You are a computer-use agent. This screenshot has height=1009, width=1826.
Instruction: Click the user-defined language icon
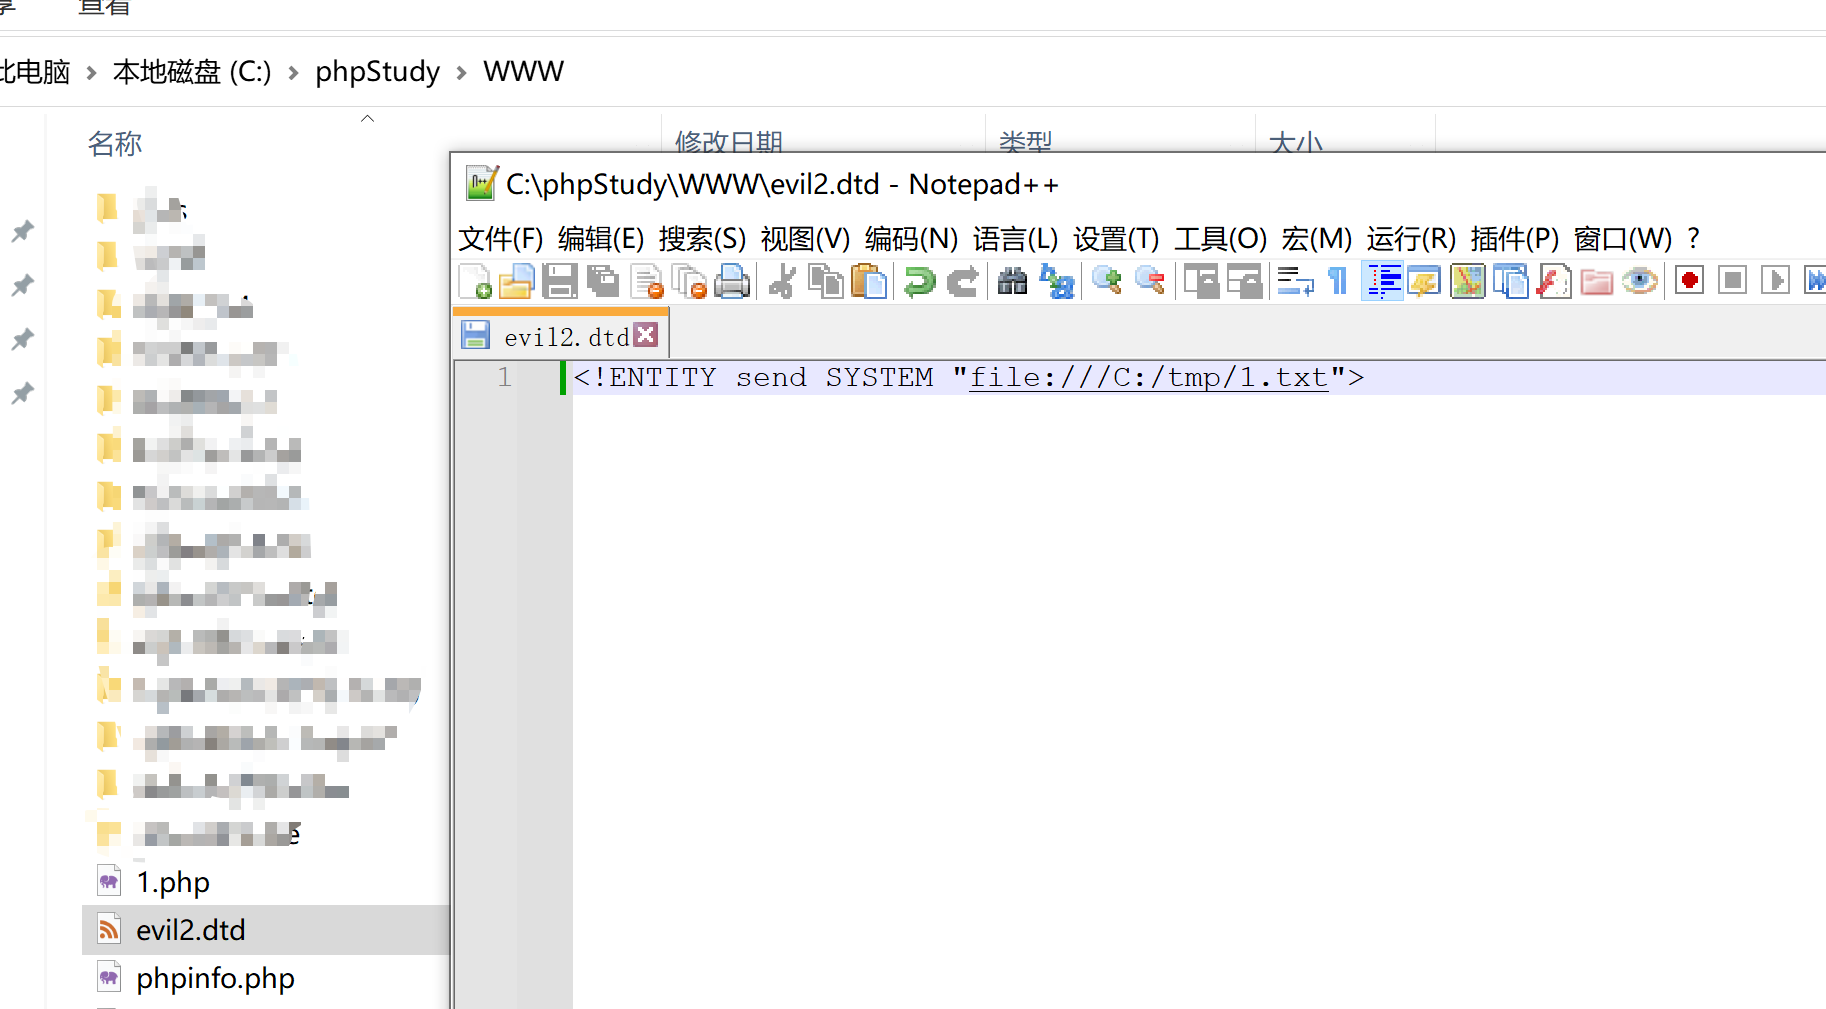click(x=1424, y=282)
